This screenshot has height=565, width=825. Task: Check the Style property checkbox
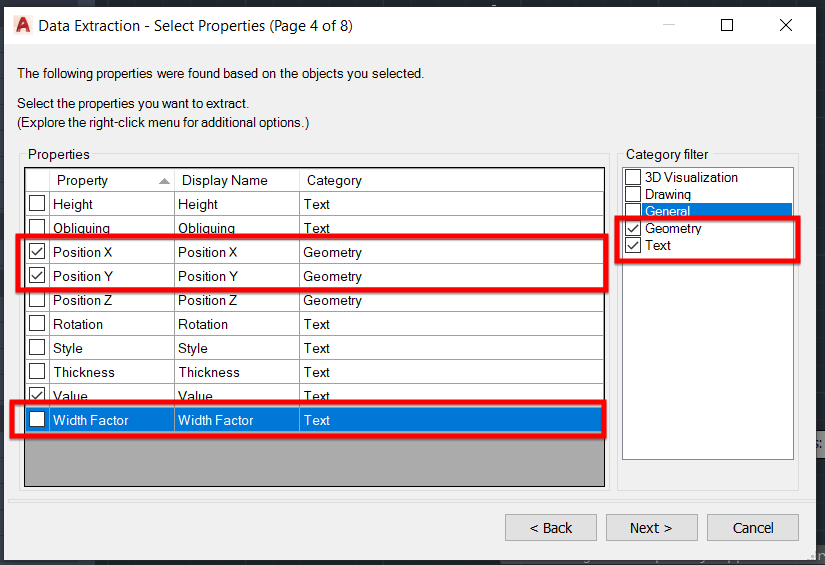pos(37,348)
